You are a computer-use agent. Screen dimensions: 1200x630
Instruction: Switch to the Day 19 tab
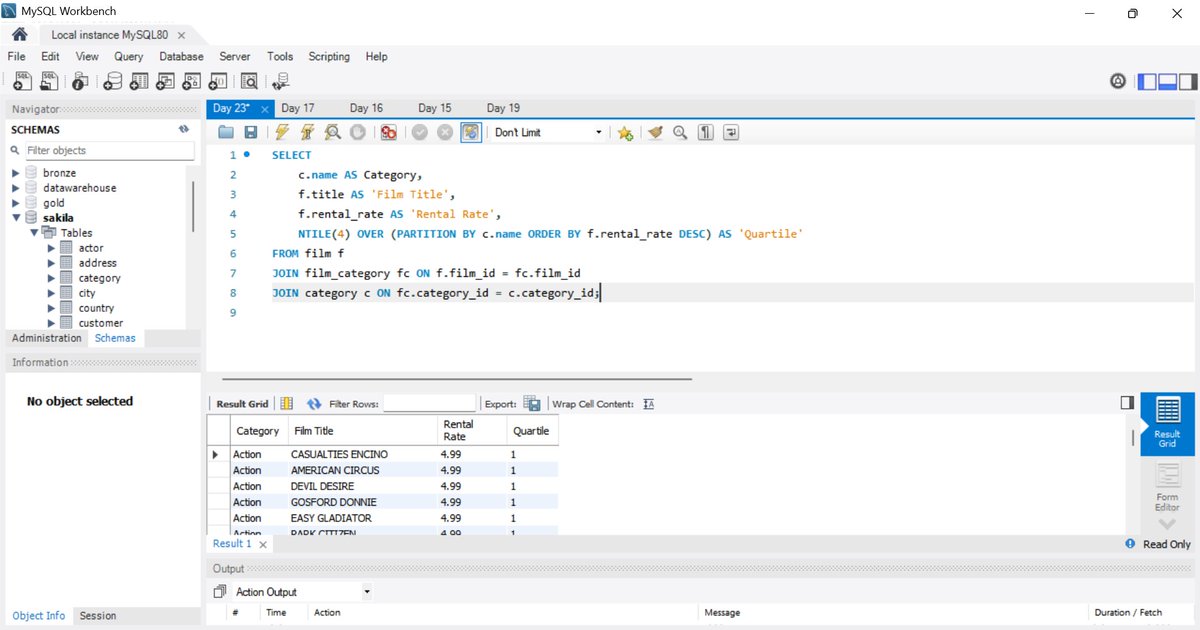tap(503, 108)
